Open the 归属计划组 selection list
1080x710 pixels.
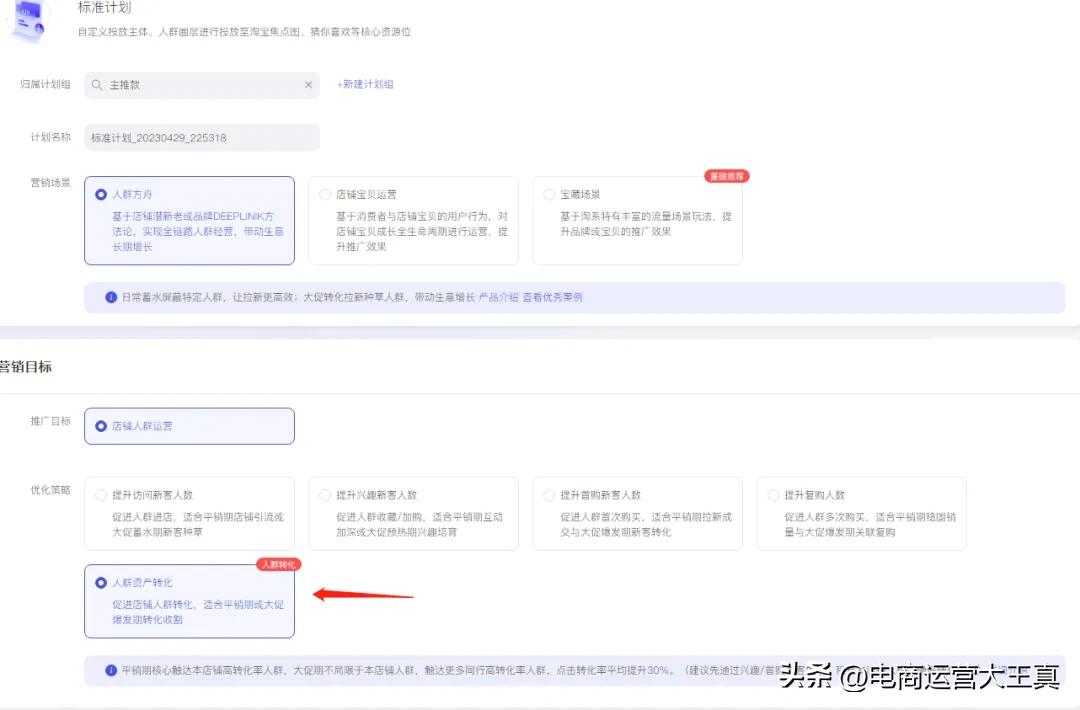[200, 85]
